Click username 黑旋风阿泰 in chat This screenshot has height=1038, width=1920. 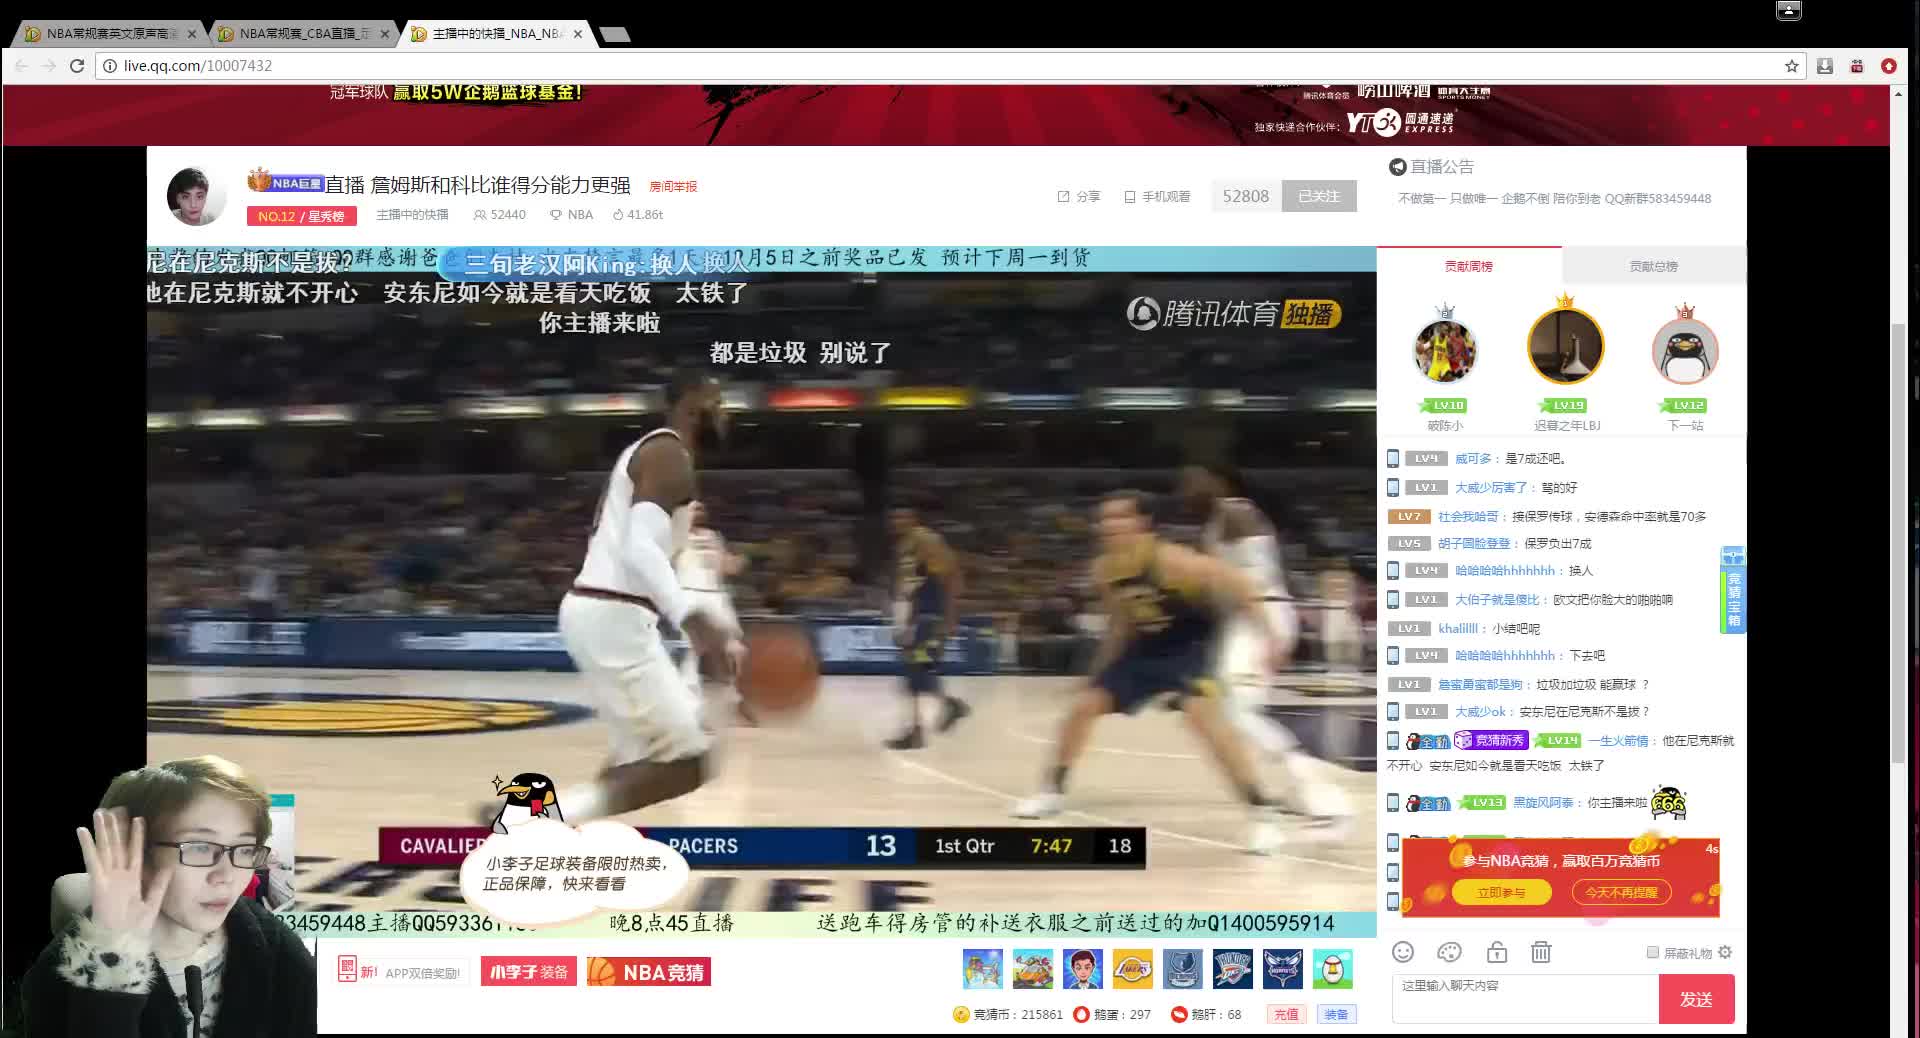[x=1543, y=803]
